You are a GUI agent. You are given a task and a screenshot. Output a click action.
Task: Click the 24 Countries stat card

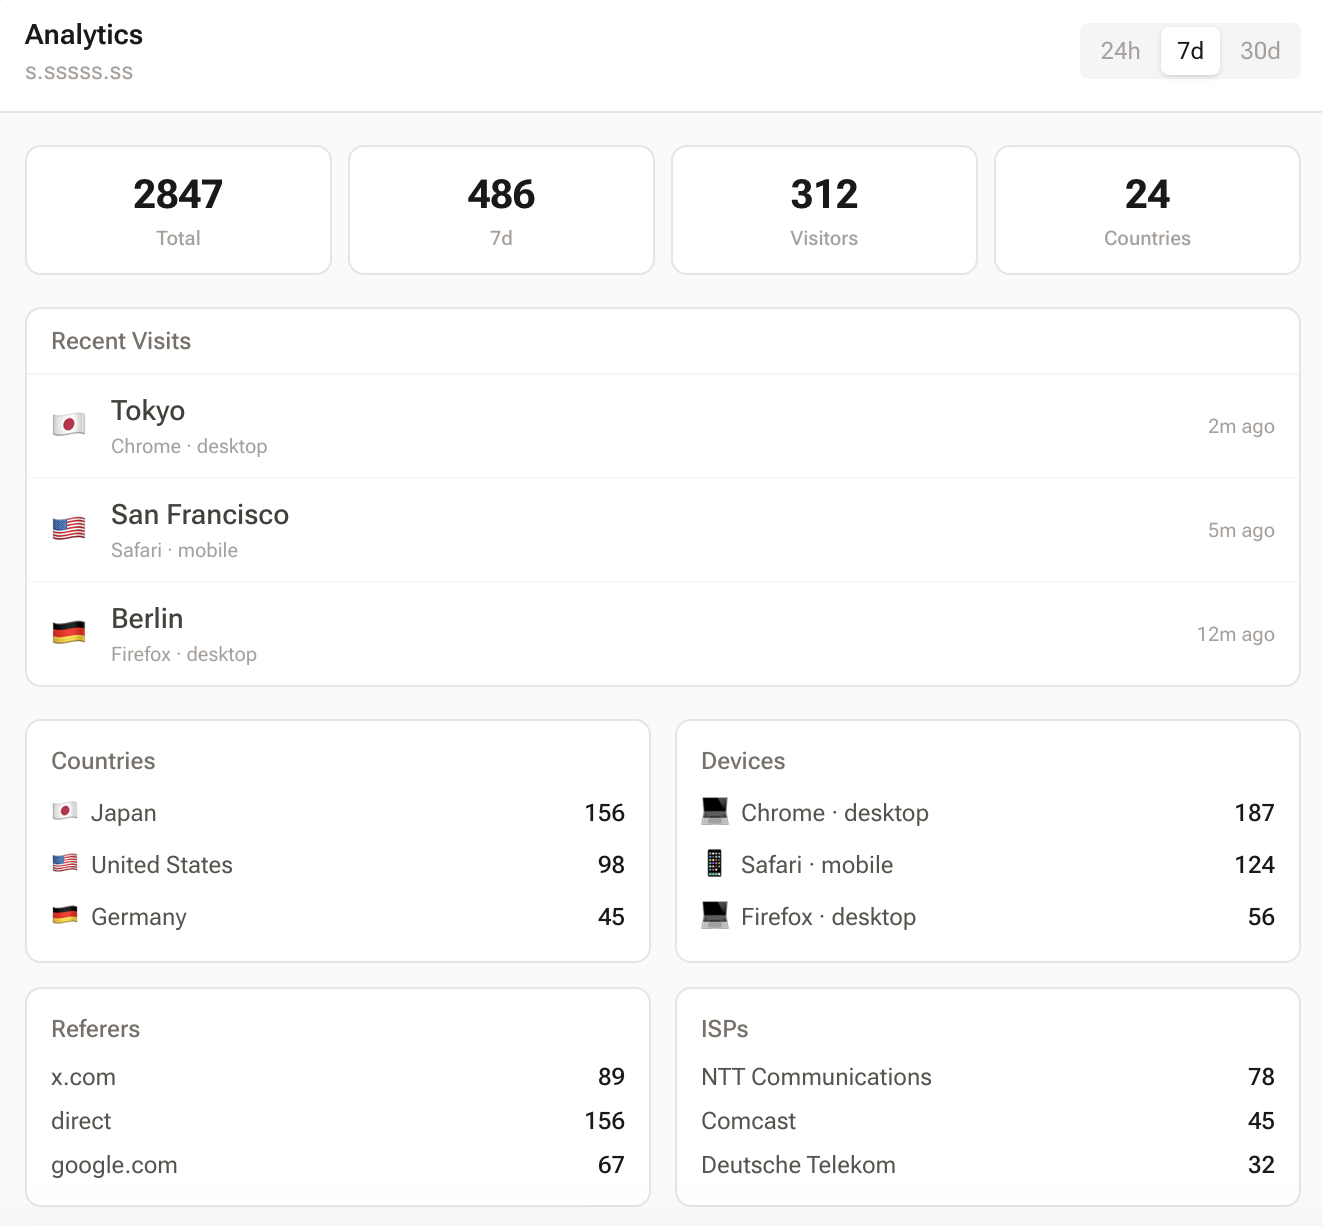1147,210
